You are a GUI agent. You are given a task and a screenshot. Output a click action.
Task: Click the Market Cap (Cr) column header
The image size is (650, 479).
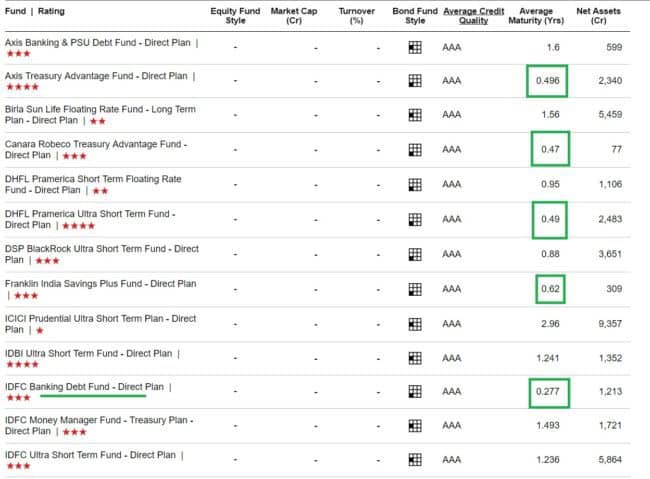(x=294, y=16)
